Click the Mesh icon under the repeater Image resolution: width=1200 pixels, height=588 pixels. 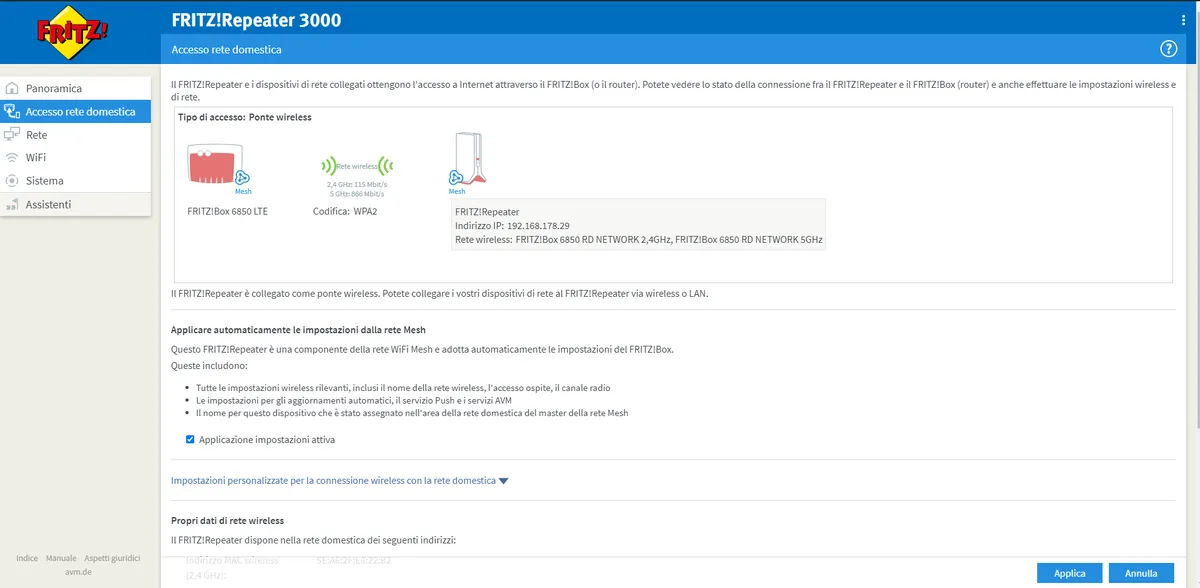(457, 180)
